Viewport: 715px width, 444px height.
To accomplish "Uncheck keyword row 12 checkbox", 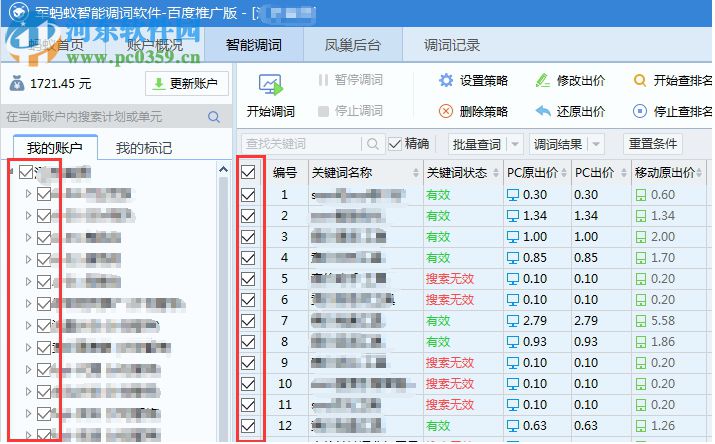I will (x=248, y=426).
